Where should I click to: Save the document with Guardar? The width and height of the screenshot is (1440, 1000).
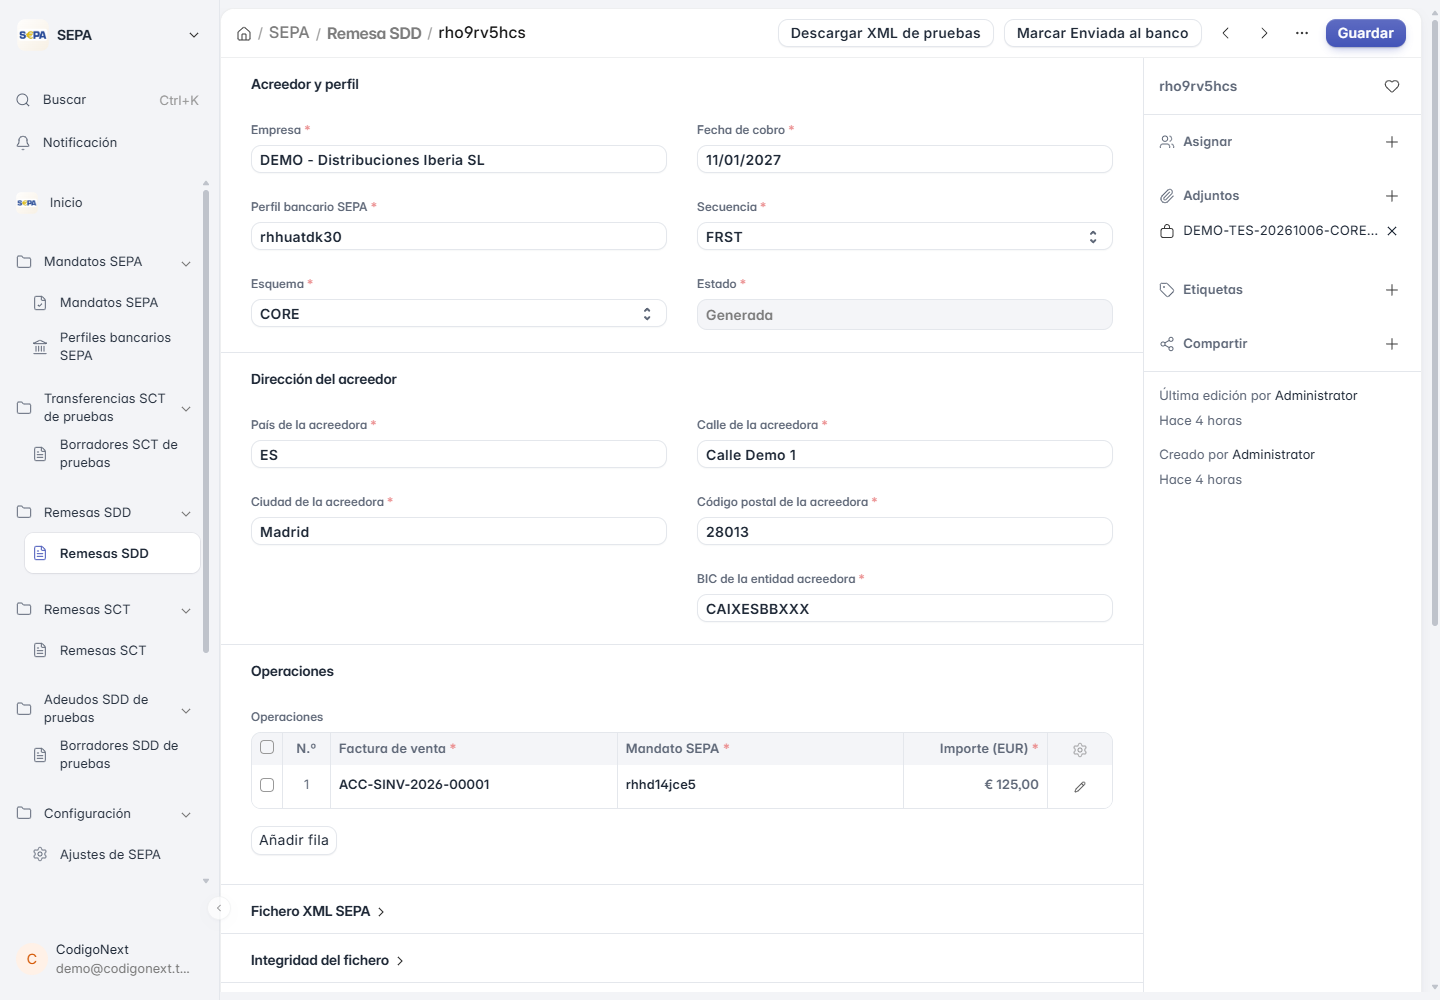(1366, 33)
